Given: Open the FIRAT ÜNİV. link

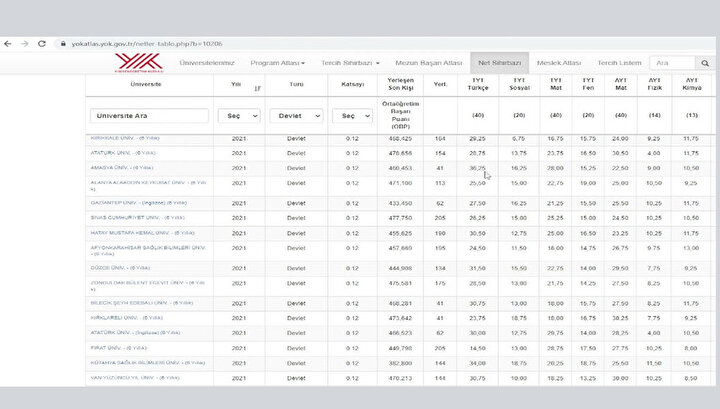Looking at the screenshot, I should 118,348.
